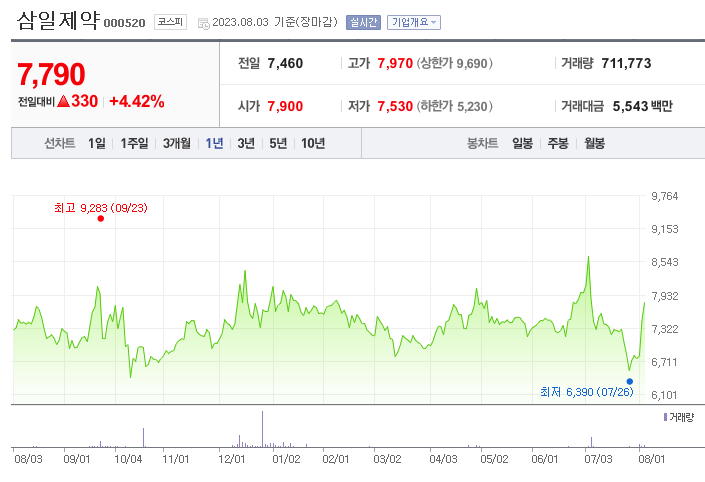Click the tallest volume bar near 01/02
This screenshot has width=705, height=482.
[x=262, y=429]
